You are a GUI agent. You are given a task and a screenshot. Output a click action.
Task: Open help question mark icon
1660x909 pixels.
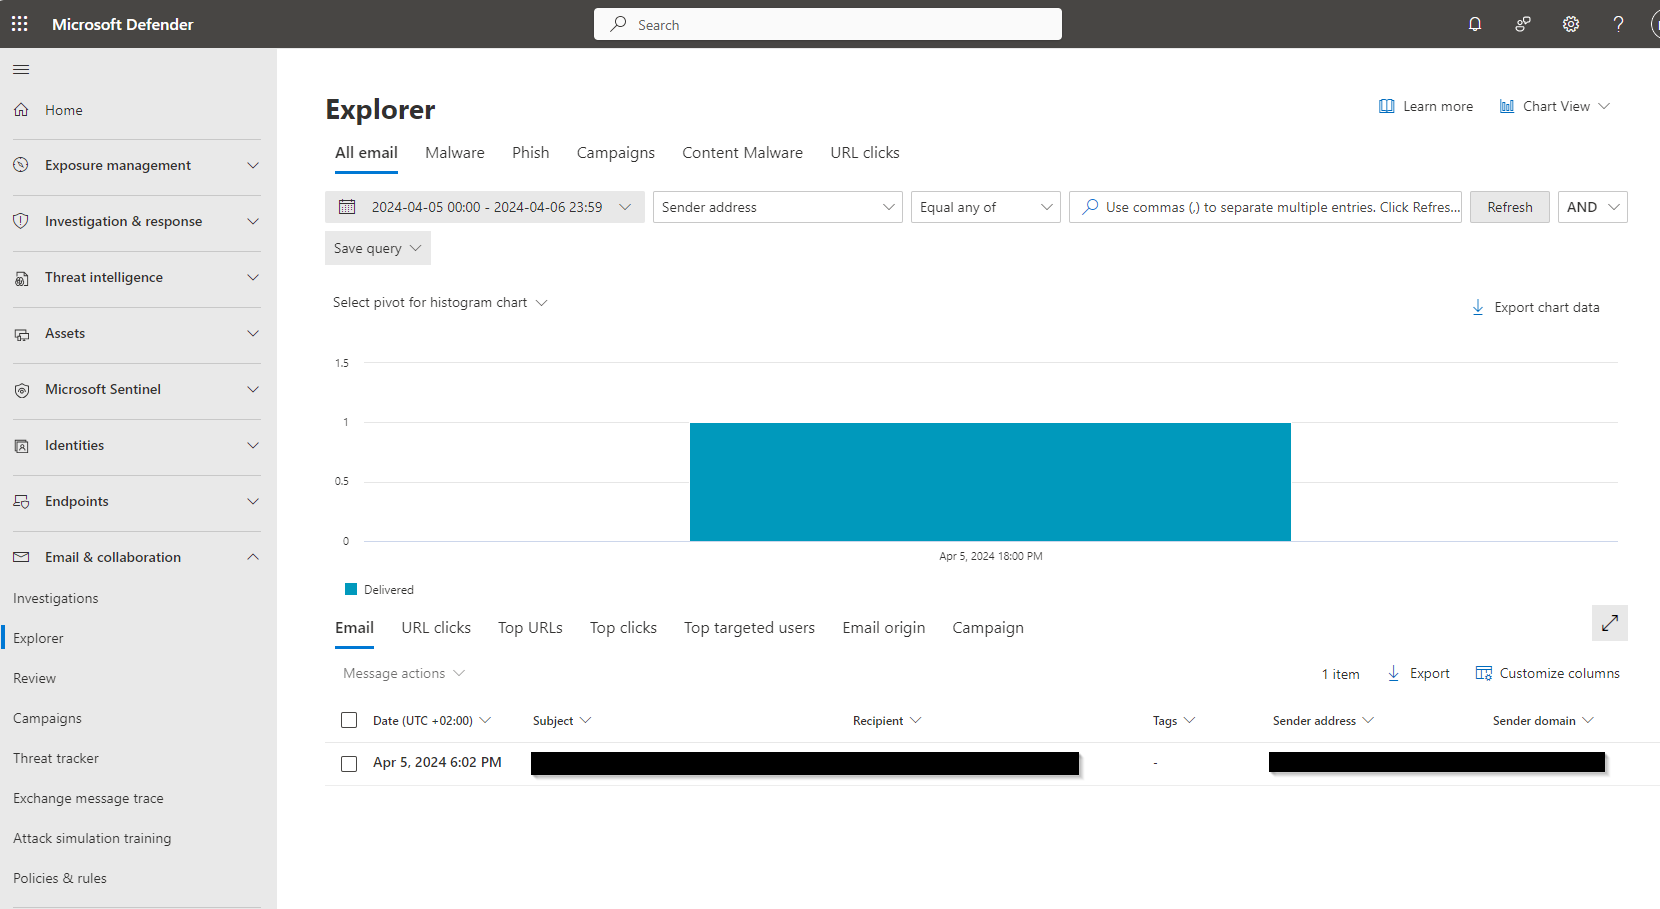coord(1618,24)
